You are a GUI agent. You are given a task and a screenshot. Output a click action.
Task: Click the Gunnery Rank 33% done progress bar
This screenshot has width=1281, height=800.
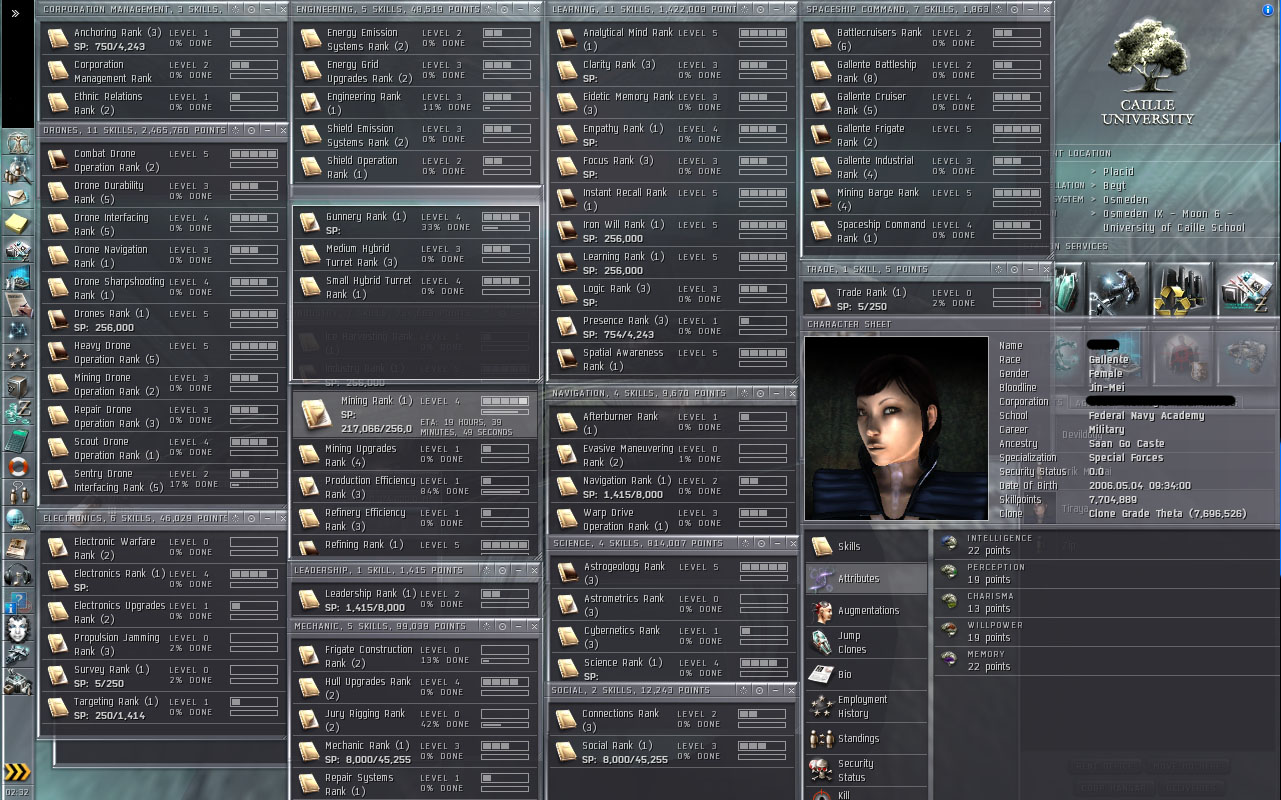(x=506, y=229)
